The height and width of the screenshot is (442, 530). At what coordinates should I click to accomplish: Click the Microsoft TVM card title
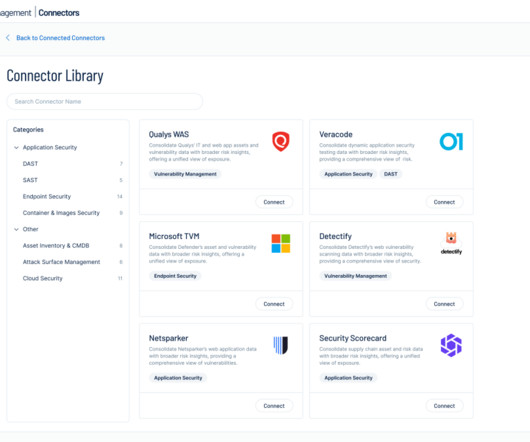(x=174, y=236)
